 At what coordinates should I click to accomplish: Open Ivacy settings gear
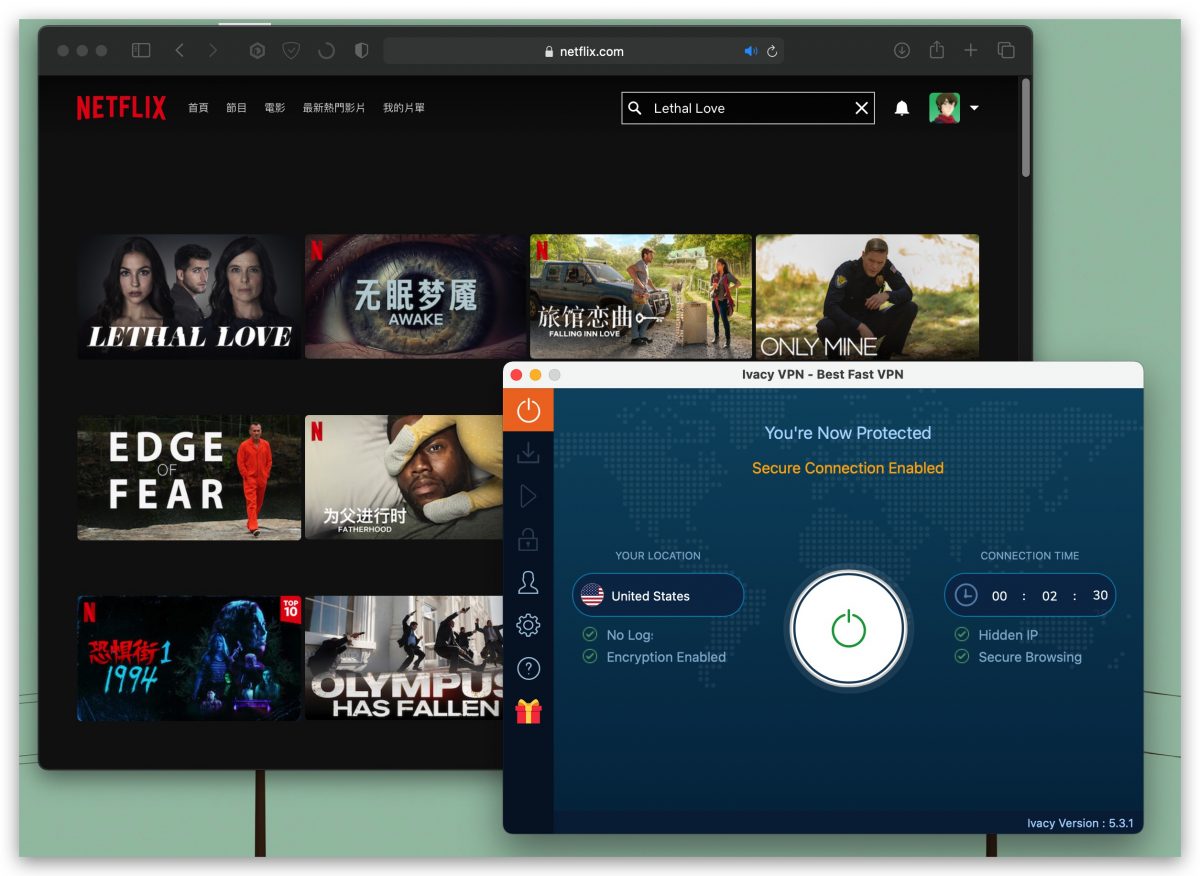click(x=528, y=626)
